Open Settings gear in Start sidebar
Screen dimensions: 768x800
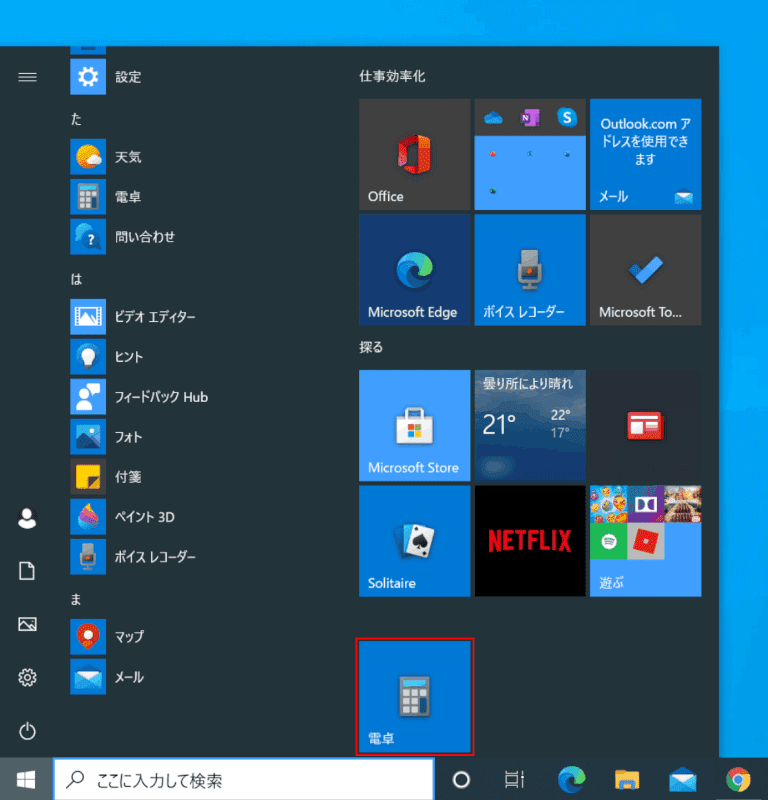(27, 678)
